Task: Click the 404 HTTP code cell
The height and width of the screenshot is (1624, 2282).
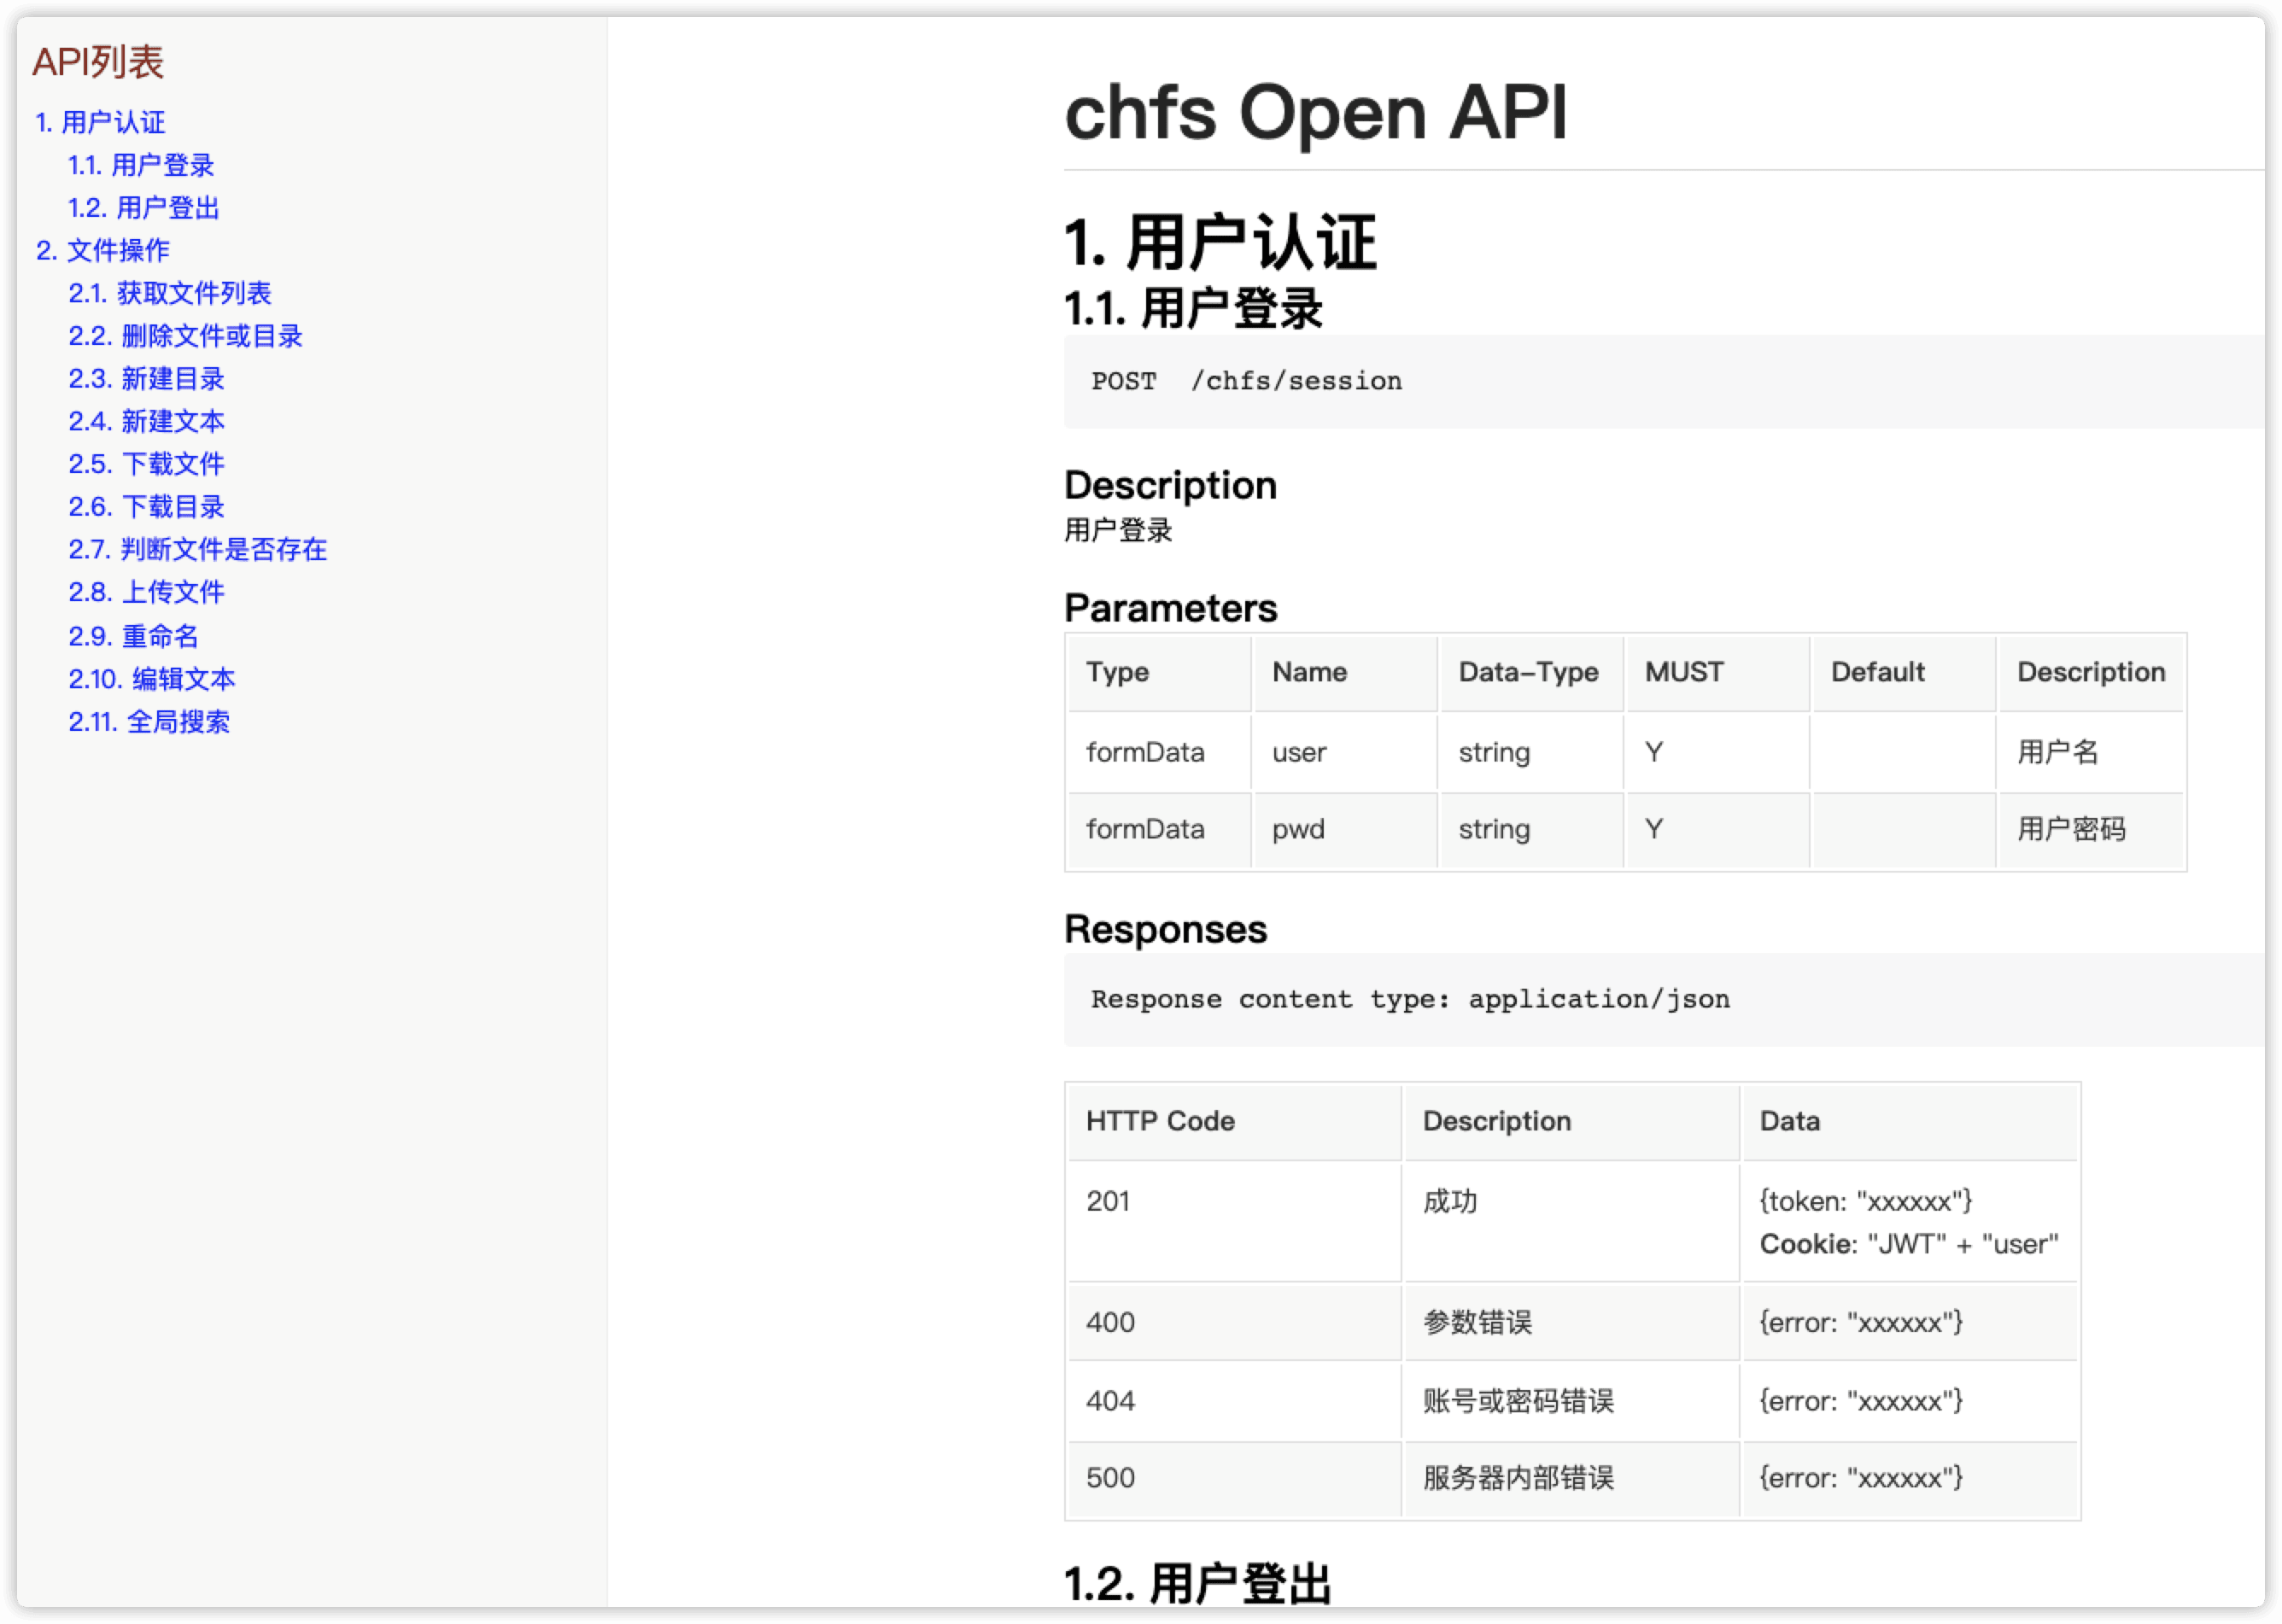Action: (x=1234, y=1401)
